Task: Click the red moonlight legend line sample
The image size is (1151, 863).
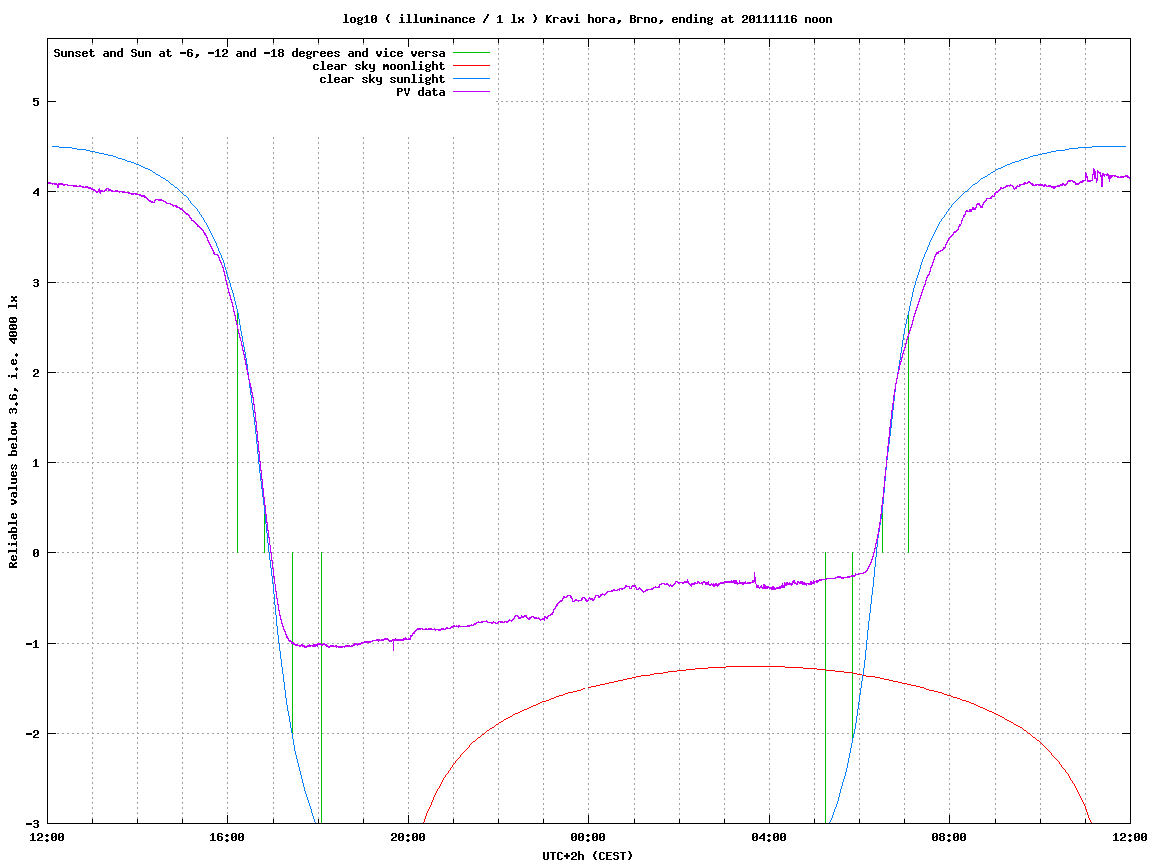Action: point(471,66)
